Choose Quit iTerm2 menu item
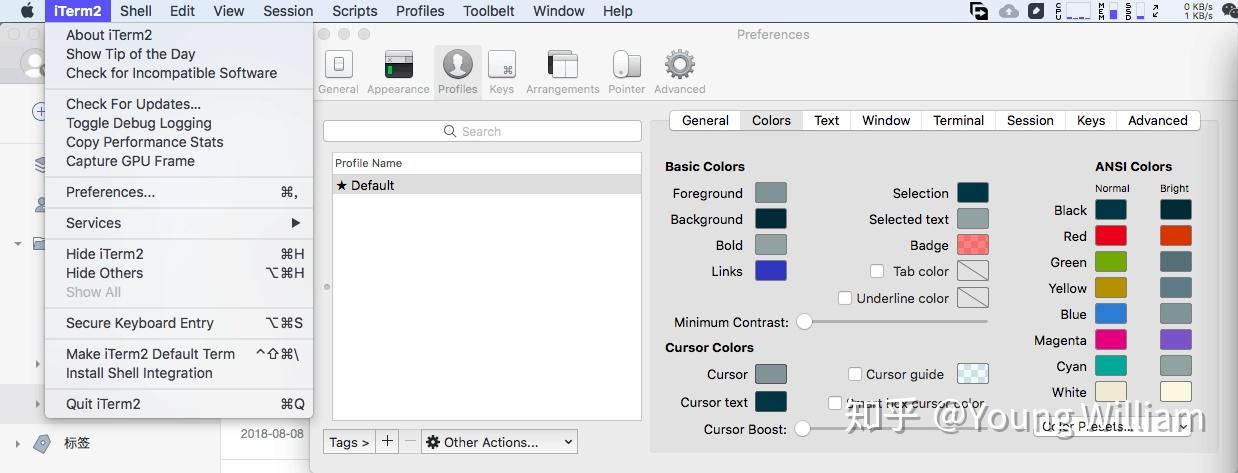 pos(179,404)
